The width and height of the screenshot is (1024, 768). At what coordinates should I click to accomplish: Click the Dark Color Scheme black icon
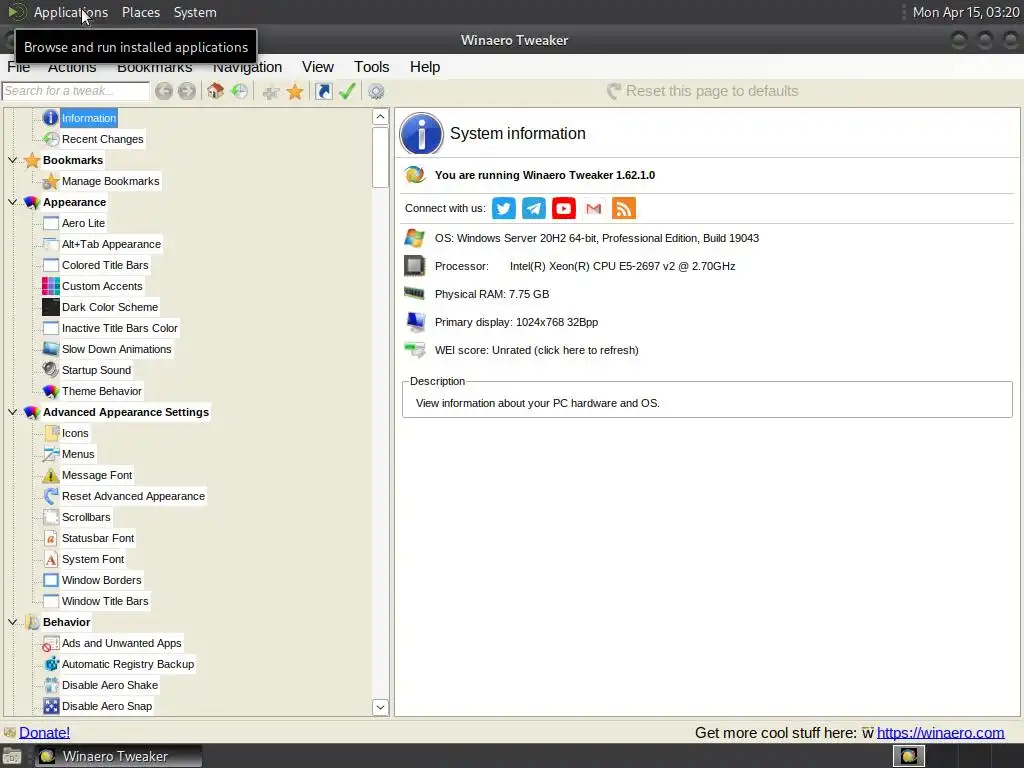click(51, 307)
